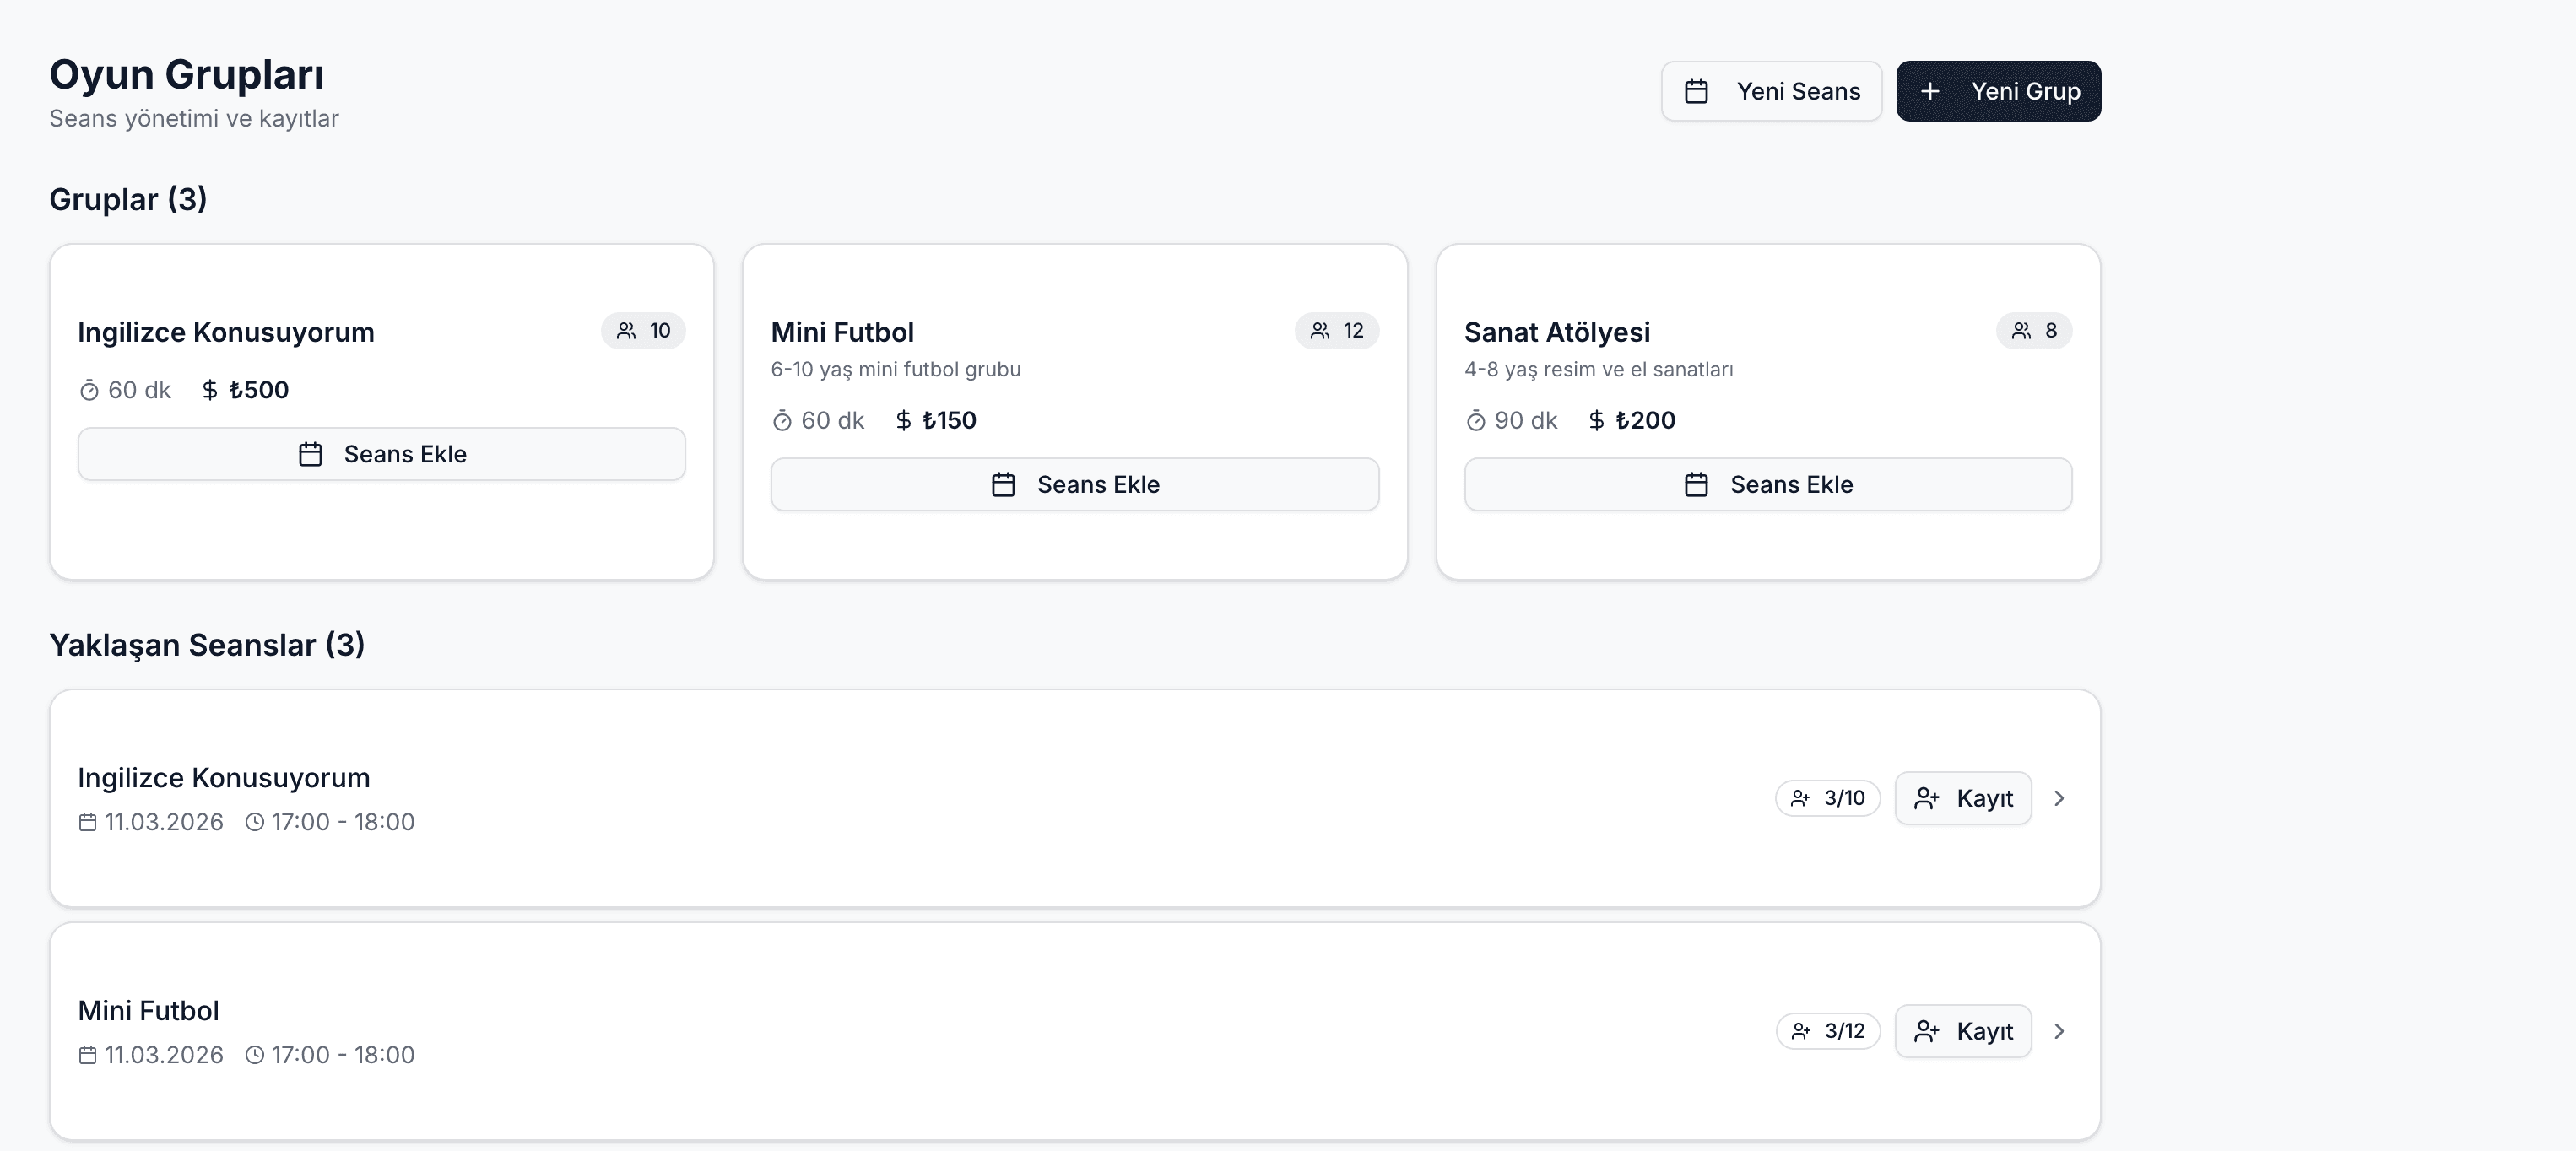Open Sanat Atölyesi group card title

[1556, 332]
